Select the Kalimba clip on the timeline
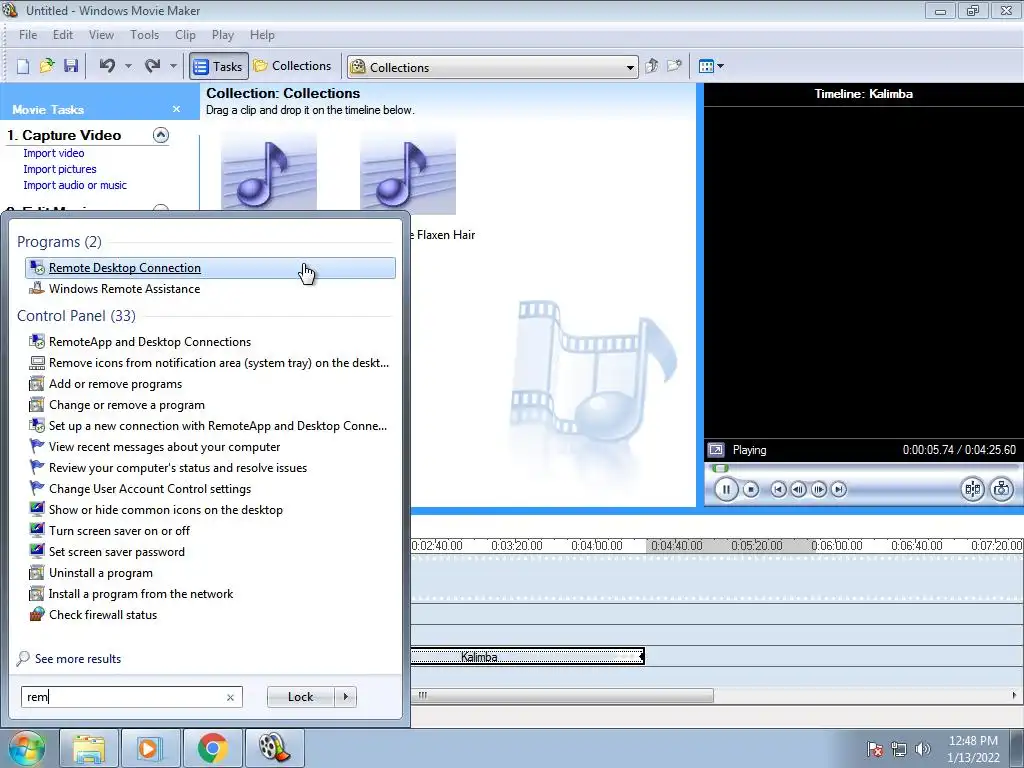 527,656
